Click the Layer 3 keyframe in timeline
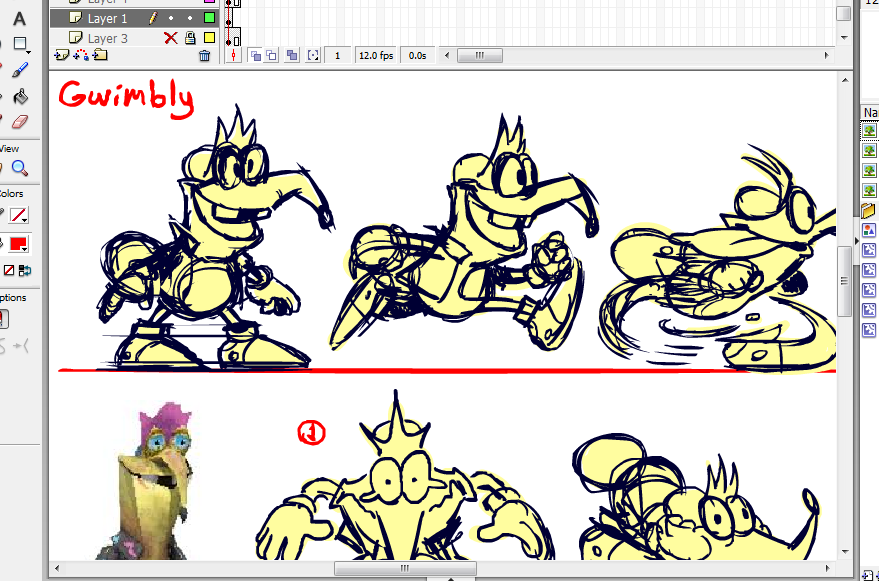879x581 pixels. pyautogui.click(x=229, y=42)
